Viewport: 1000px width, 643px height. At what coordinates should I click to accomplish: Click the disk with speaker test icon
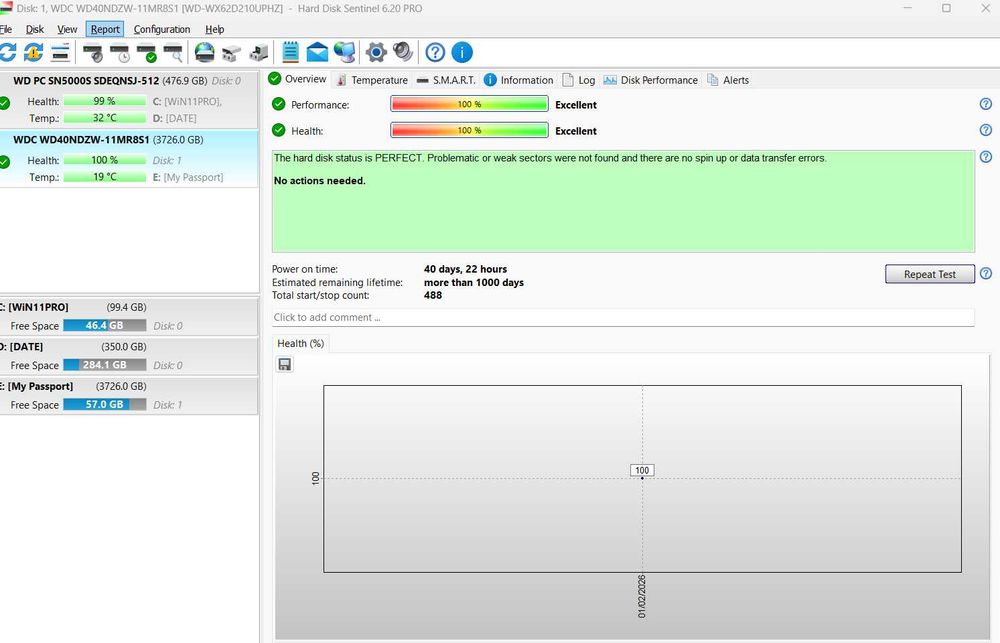[93, 53]
